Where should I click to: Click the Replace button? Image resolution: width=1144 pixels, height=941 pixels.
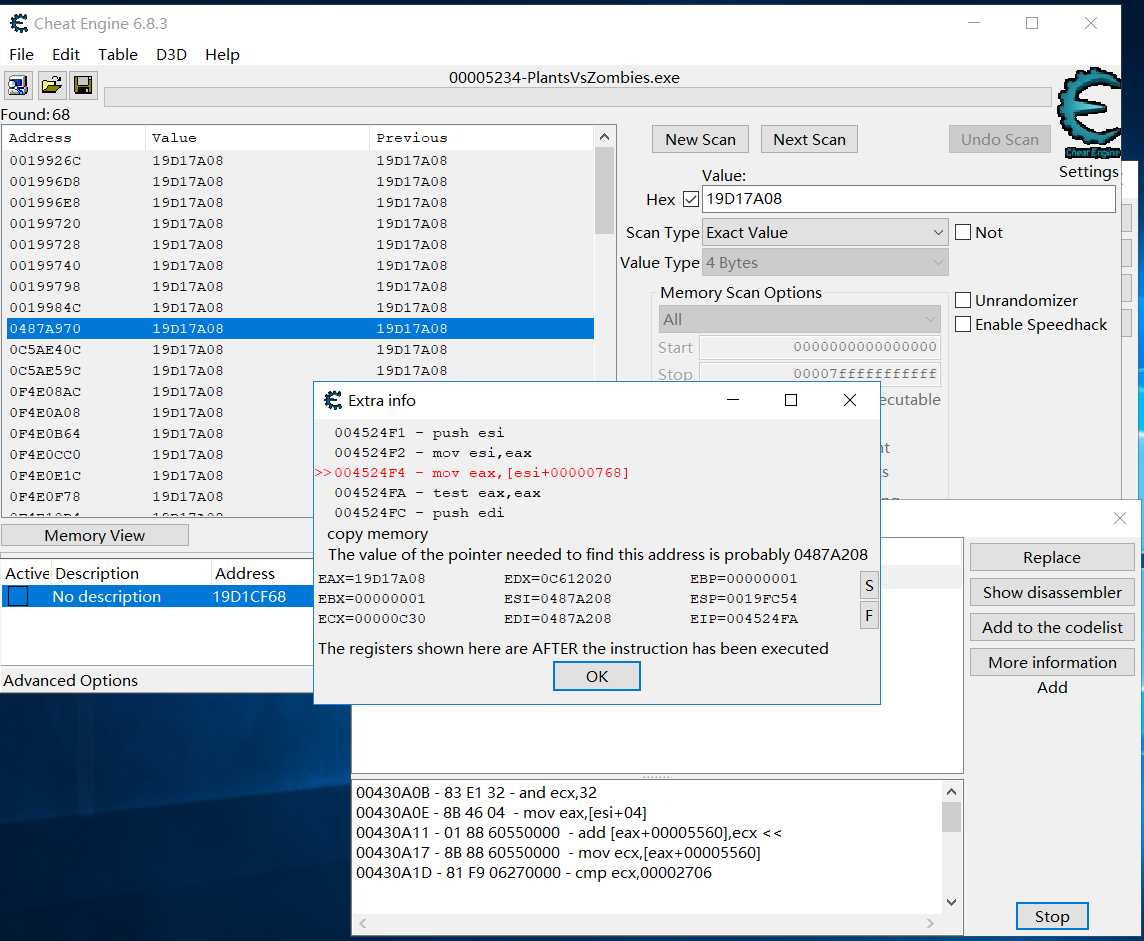click(1051, 557)
